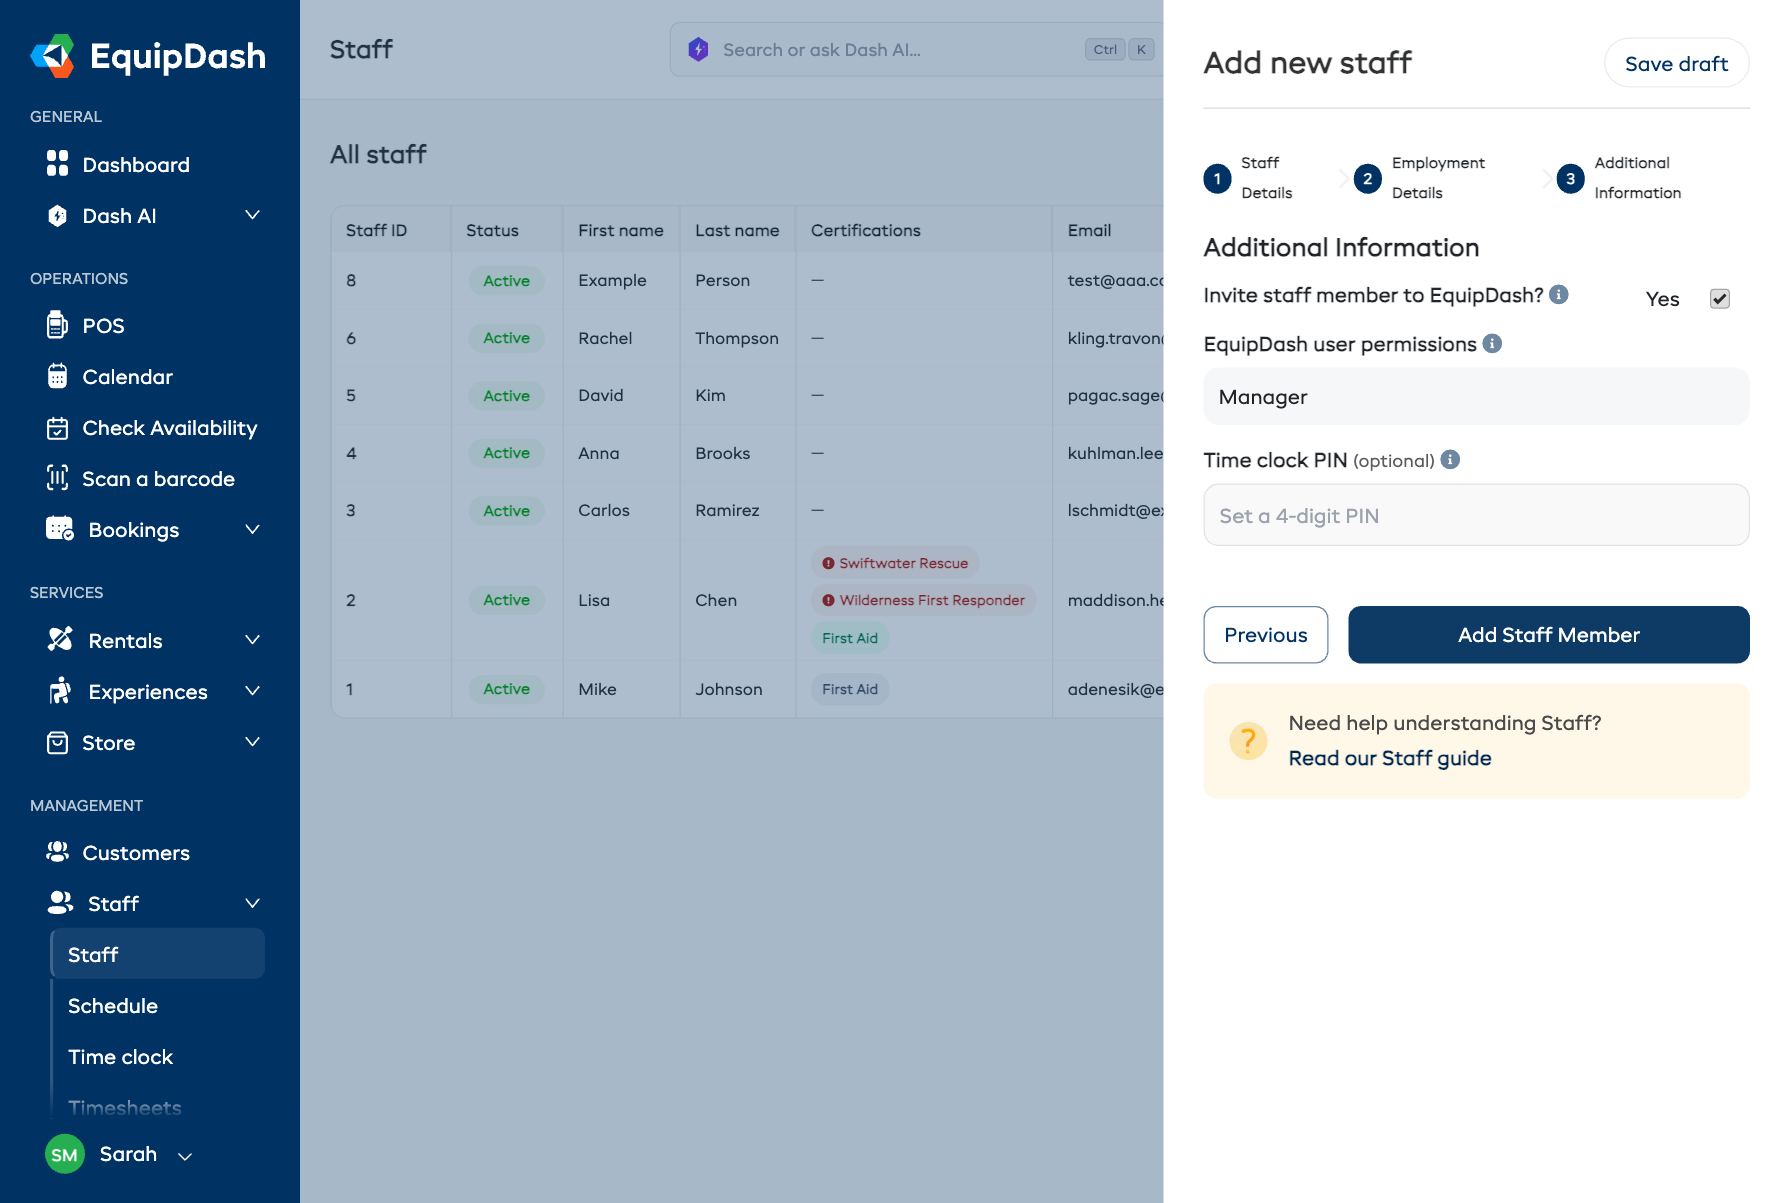
Task: Click the Swiftwater Rescue certification tag
Action: [895, 563]
